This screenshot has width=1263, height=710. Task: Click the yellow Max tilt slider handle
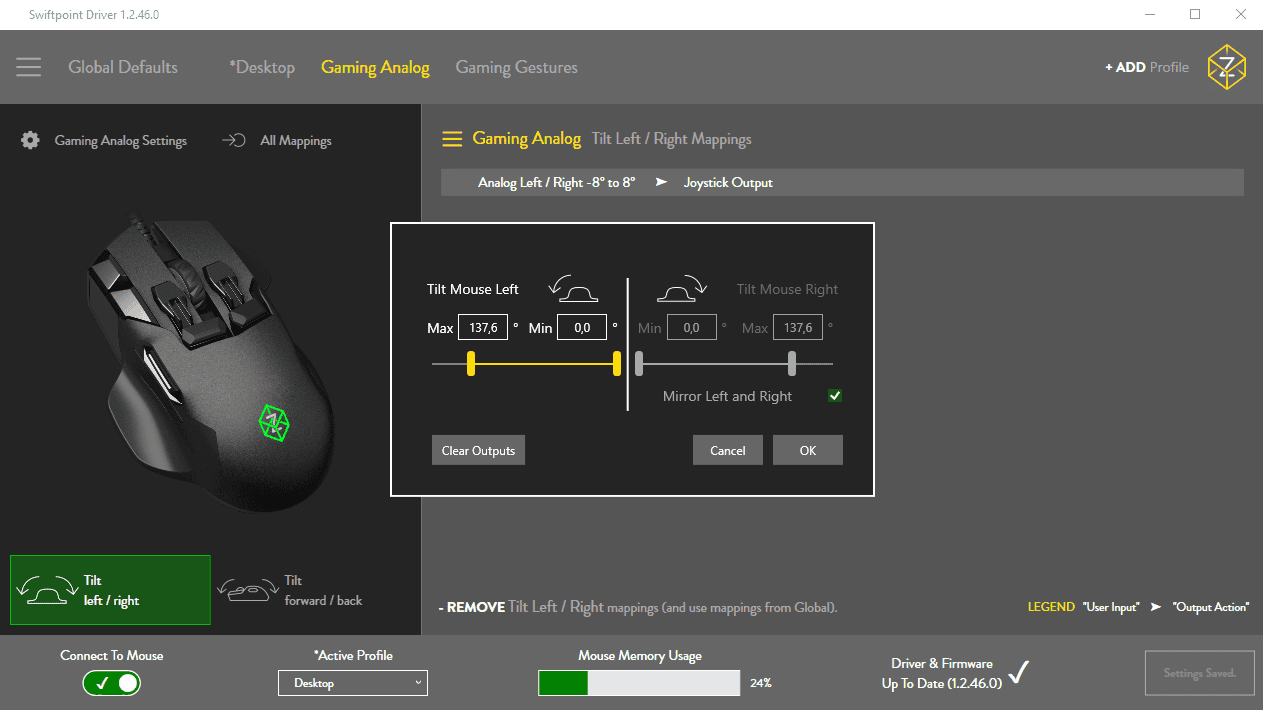(x=471, y=364)
